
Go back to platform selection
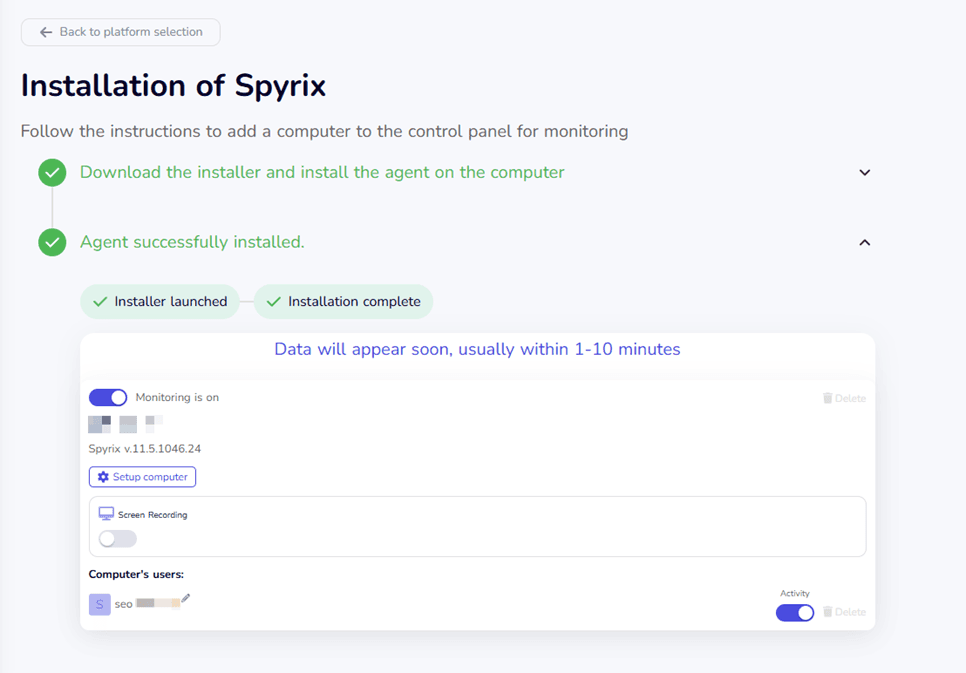pyautogui.click(x=121, y=32)
